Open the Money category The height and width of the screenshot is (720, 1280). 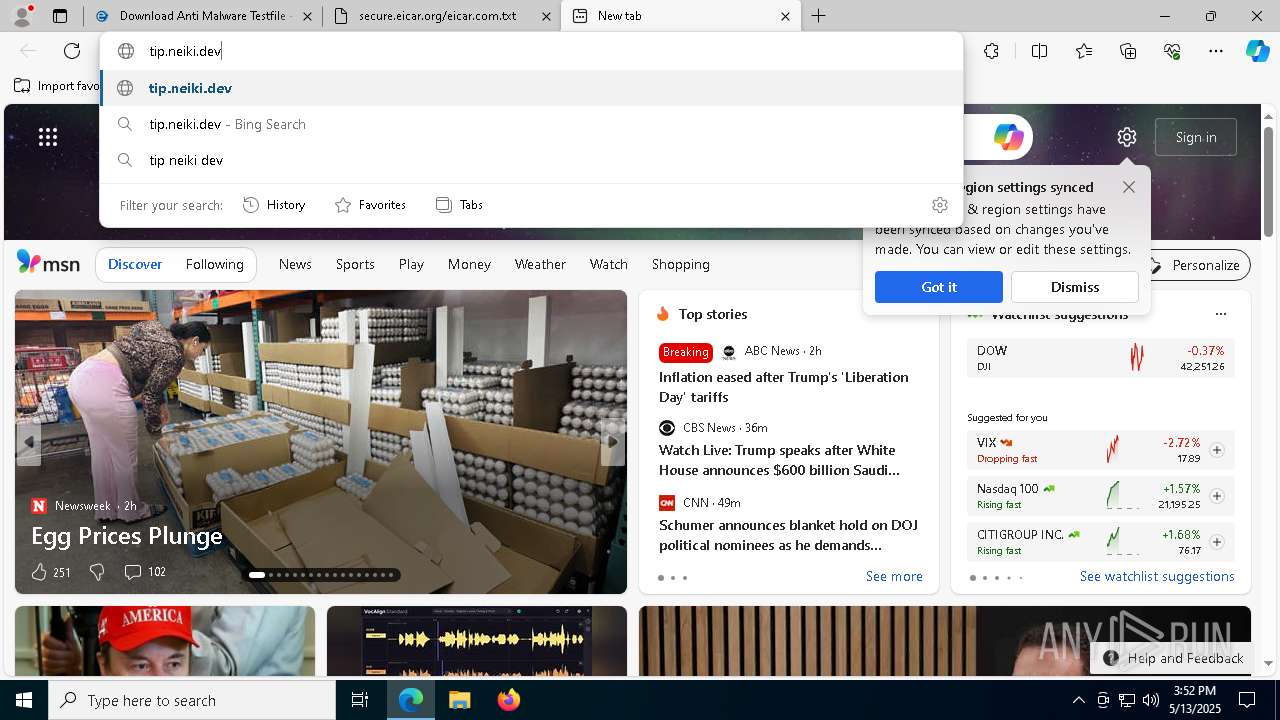point(469,264)
